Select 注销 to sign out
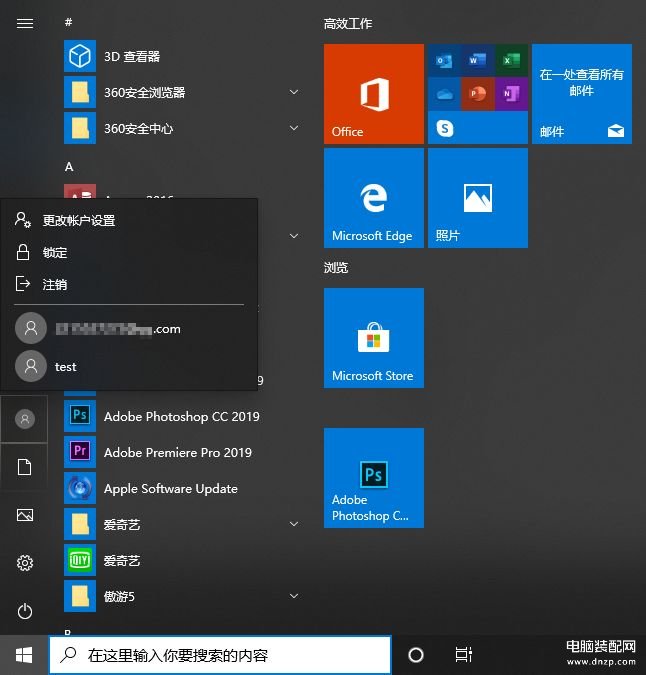Image resolution: width=646 pixels, height=675 pixels. (129, 284)
